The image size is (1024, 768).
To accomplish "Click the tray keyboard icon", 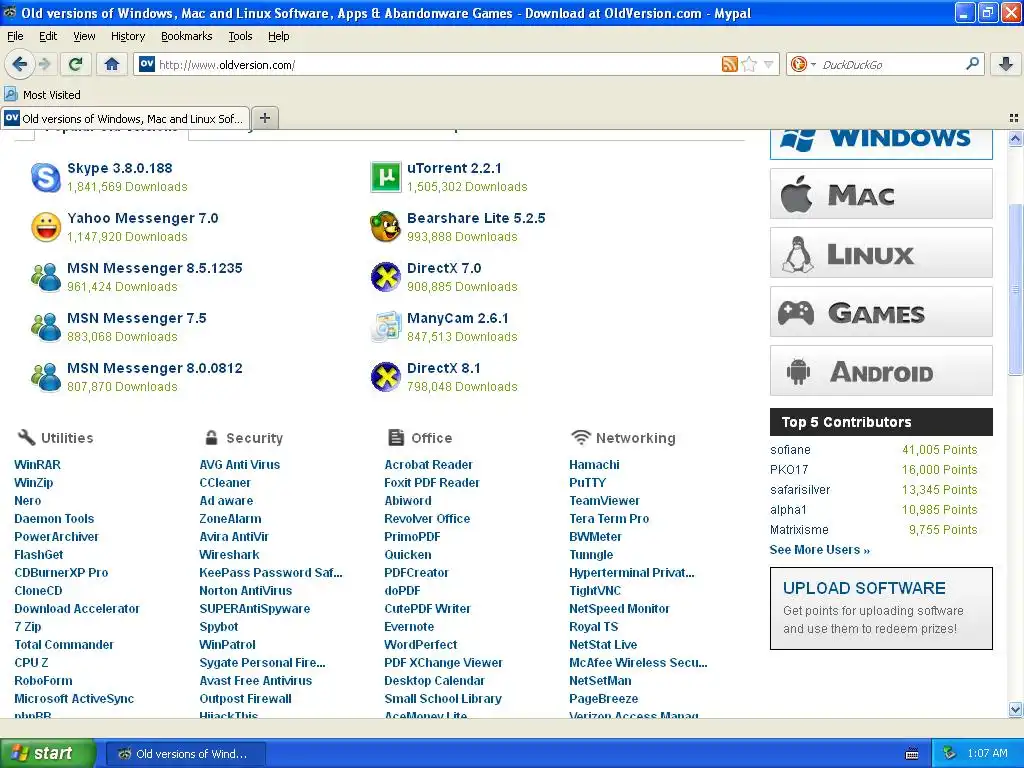I will tap(912, 754).
